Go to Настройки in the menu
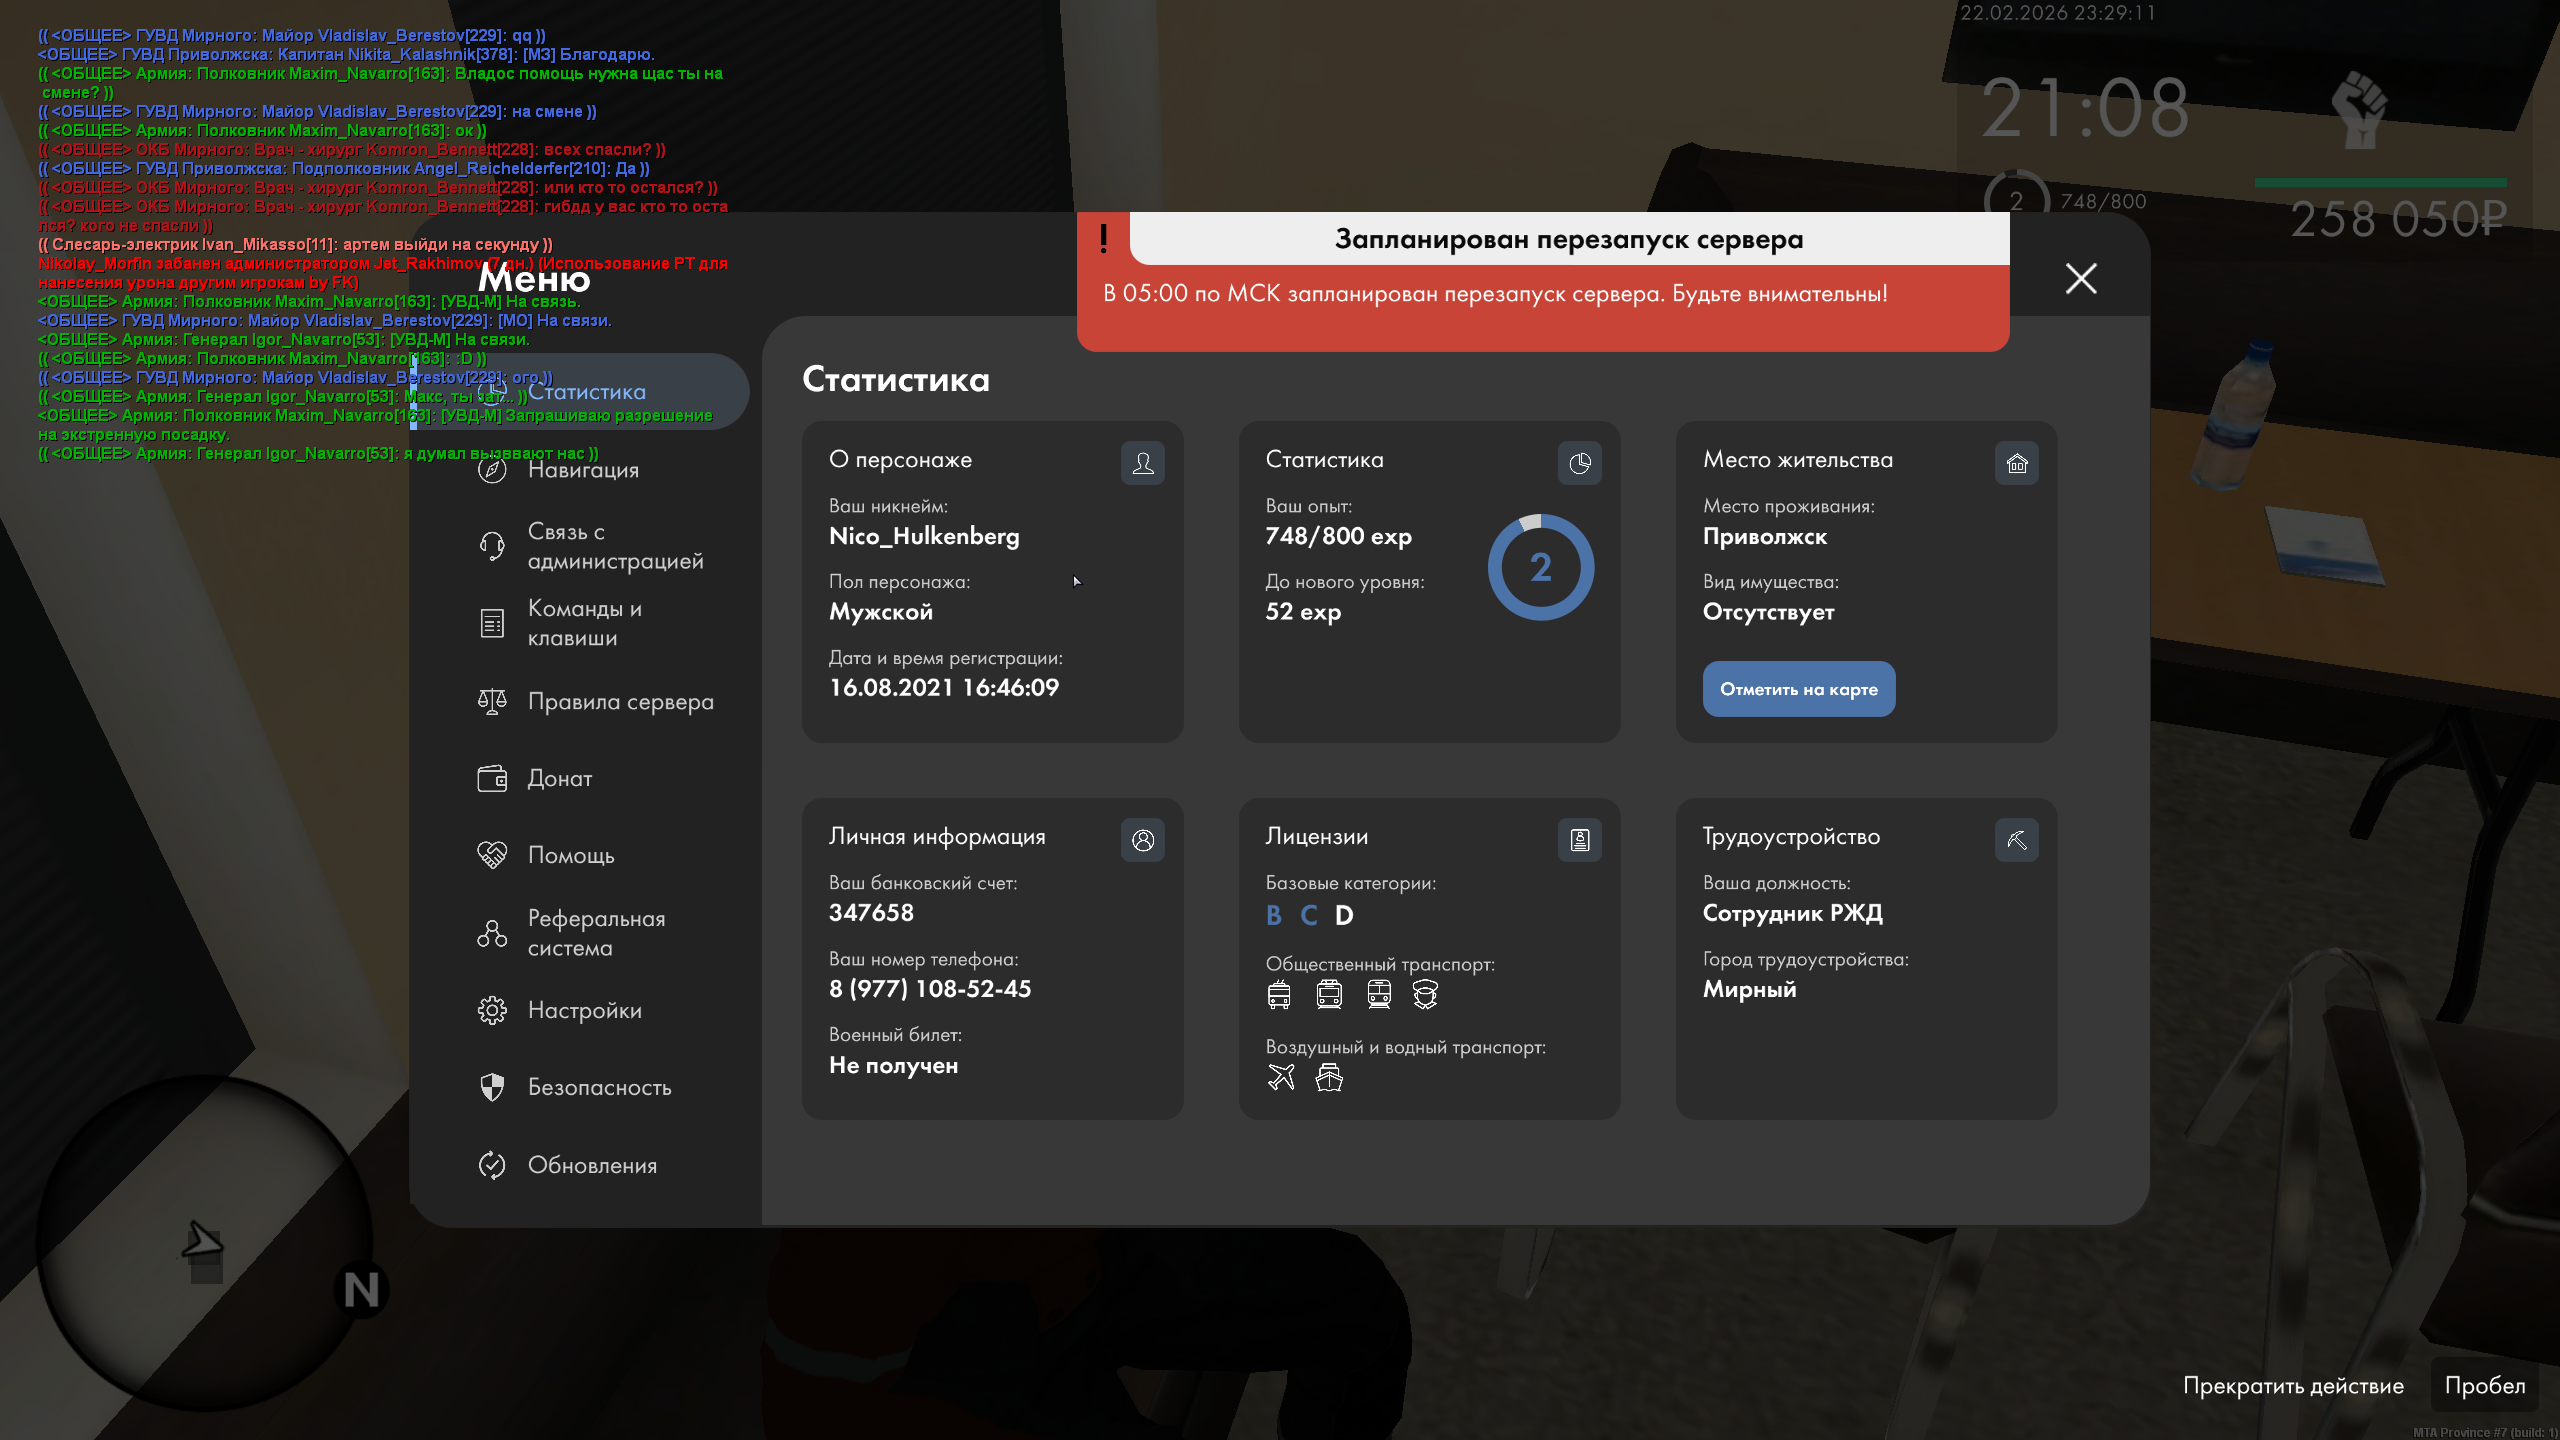 (584, 1011)
